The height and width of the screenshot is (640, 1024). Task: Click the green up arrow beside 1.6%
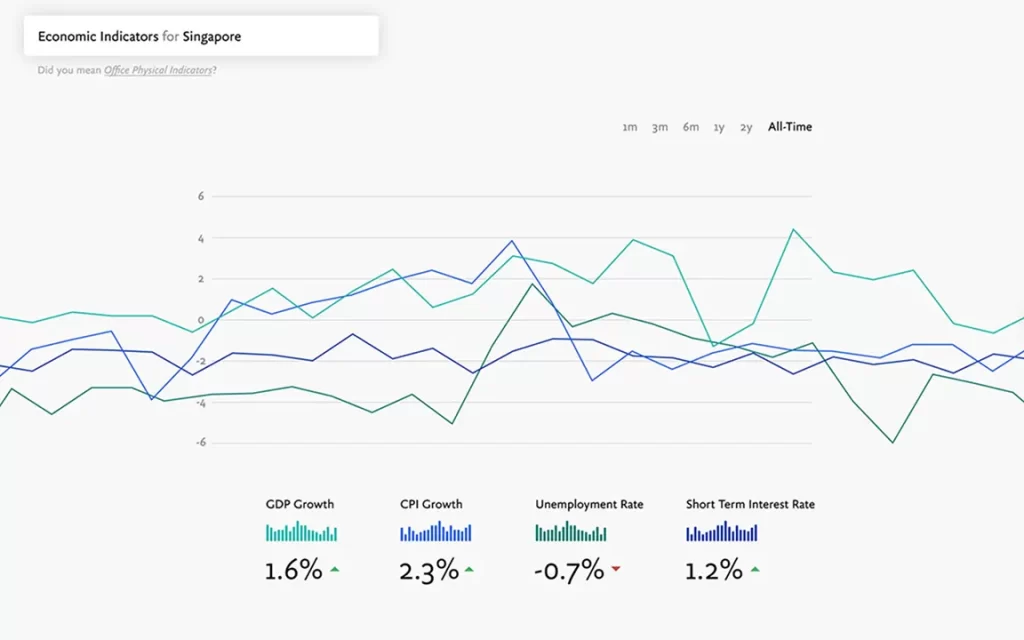pos(335,569)
